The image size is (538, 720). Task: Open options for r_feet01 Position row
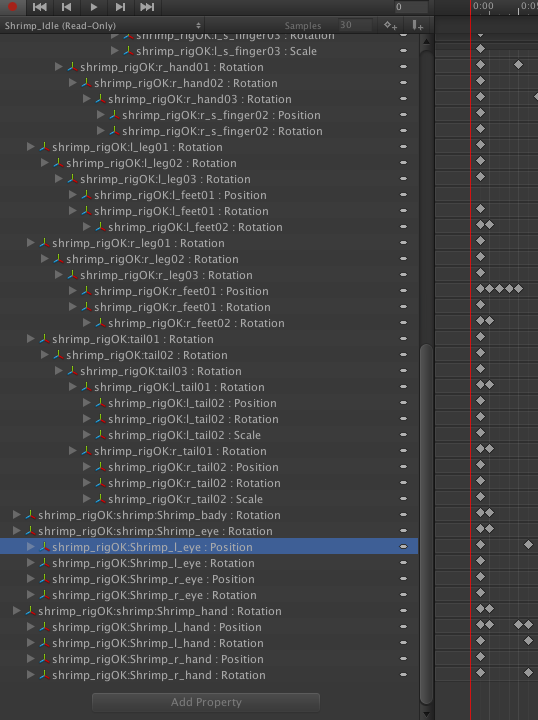404,291
